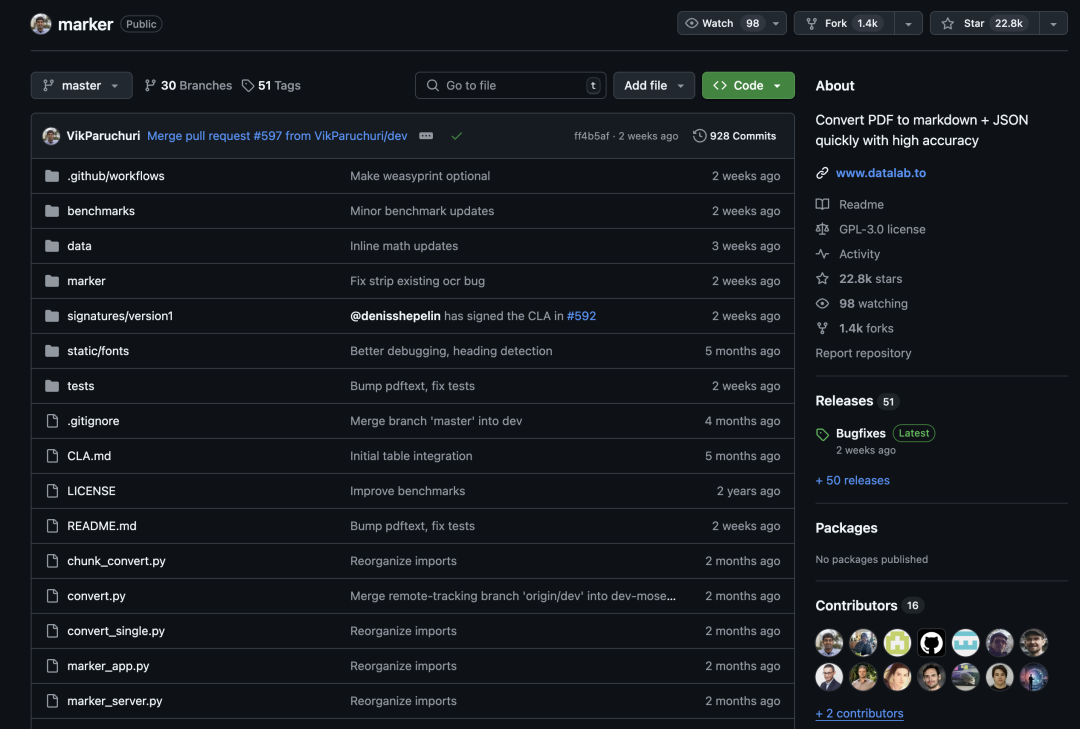The image size is (1080, 729).
Task: Expand the commit message ellipsis icon
Action: [426, 136]
